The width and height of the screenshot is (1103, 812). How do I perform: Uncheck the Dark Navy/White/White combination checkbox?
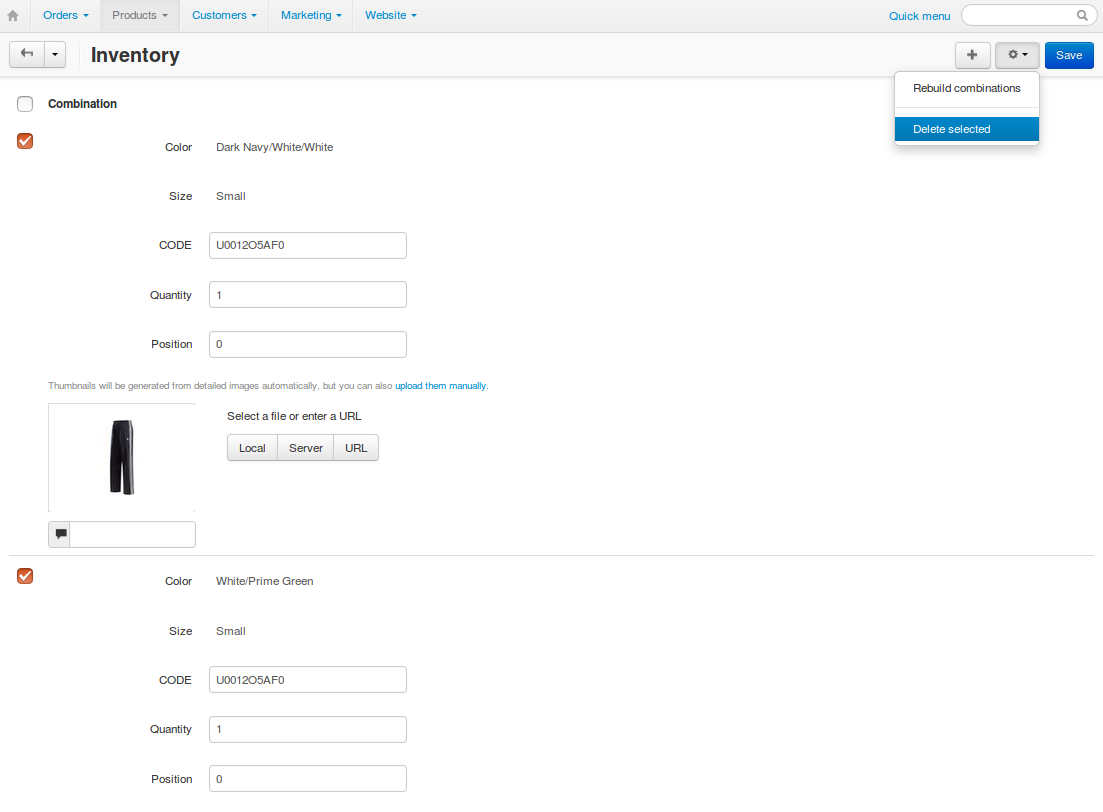pyautogui.click(x=25, y=141)
